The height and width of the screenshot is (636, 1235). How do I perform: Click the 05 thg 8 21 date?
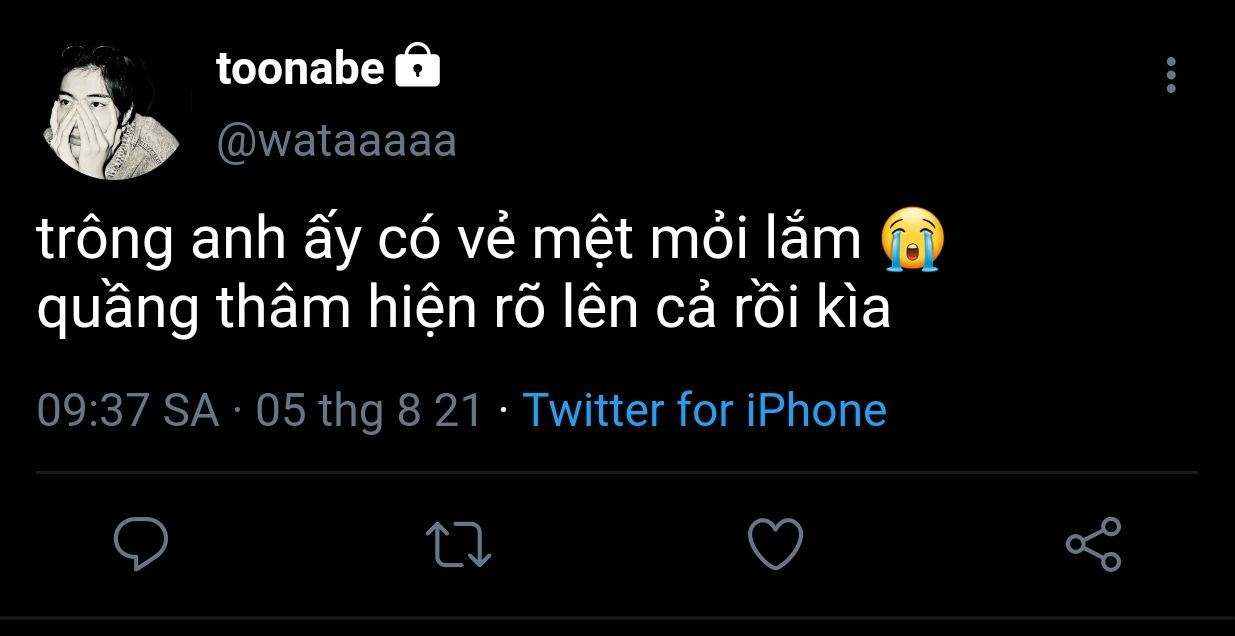[x=369, y=411]
